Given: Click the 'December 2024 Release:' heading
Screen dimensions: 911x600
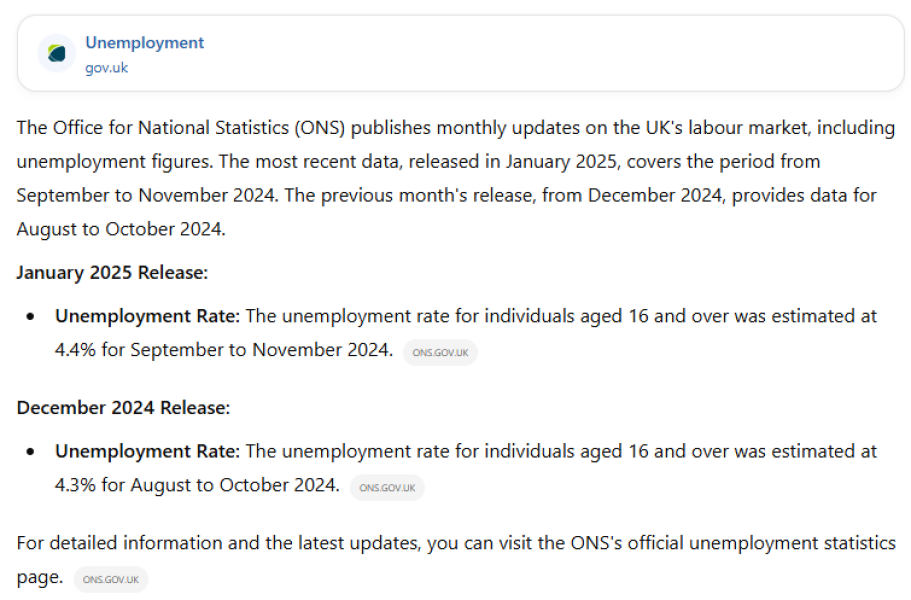Looking at the screenshot, I should click(x=123, y=408).
